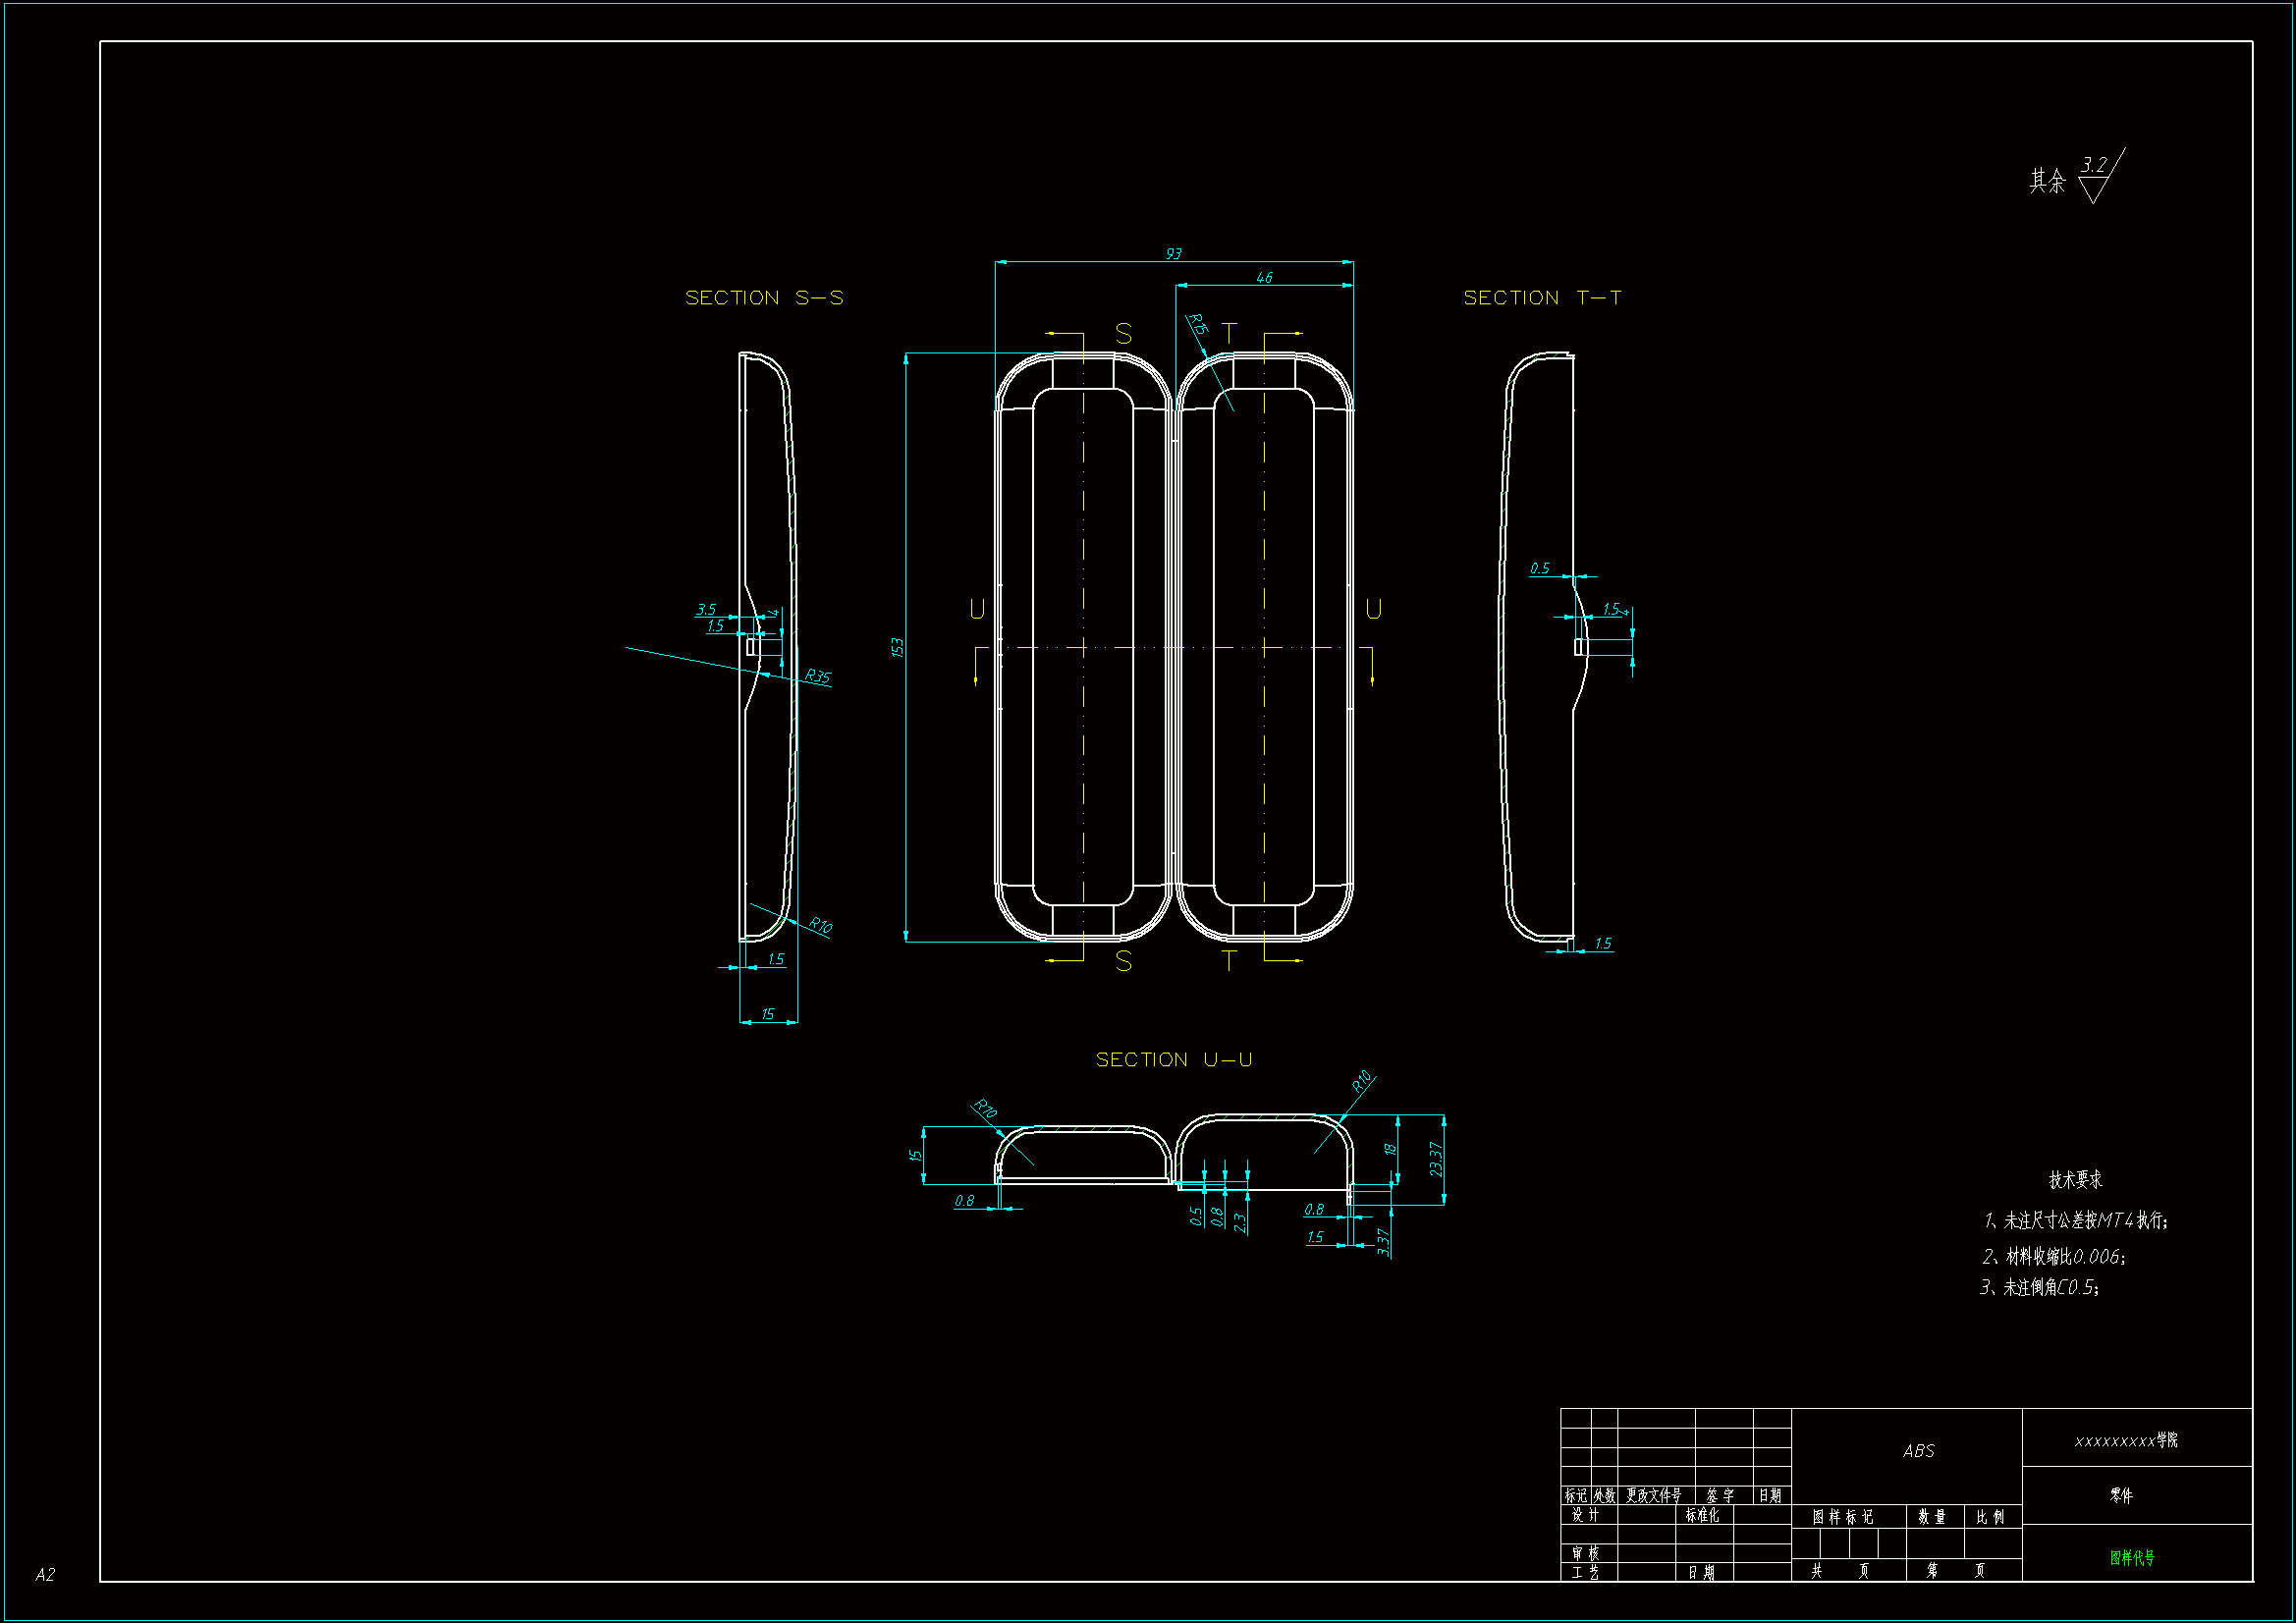
Task: Click the SECTION S-S label
Action: (x=764, y=298)
